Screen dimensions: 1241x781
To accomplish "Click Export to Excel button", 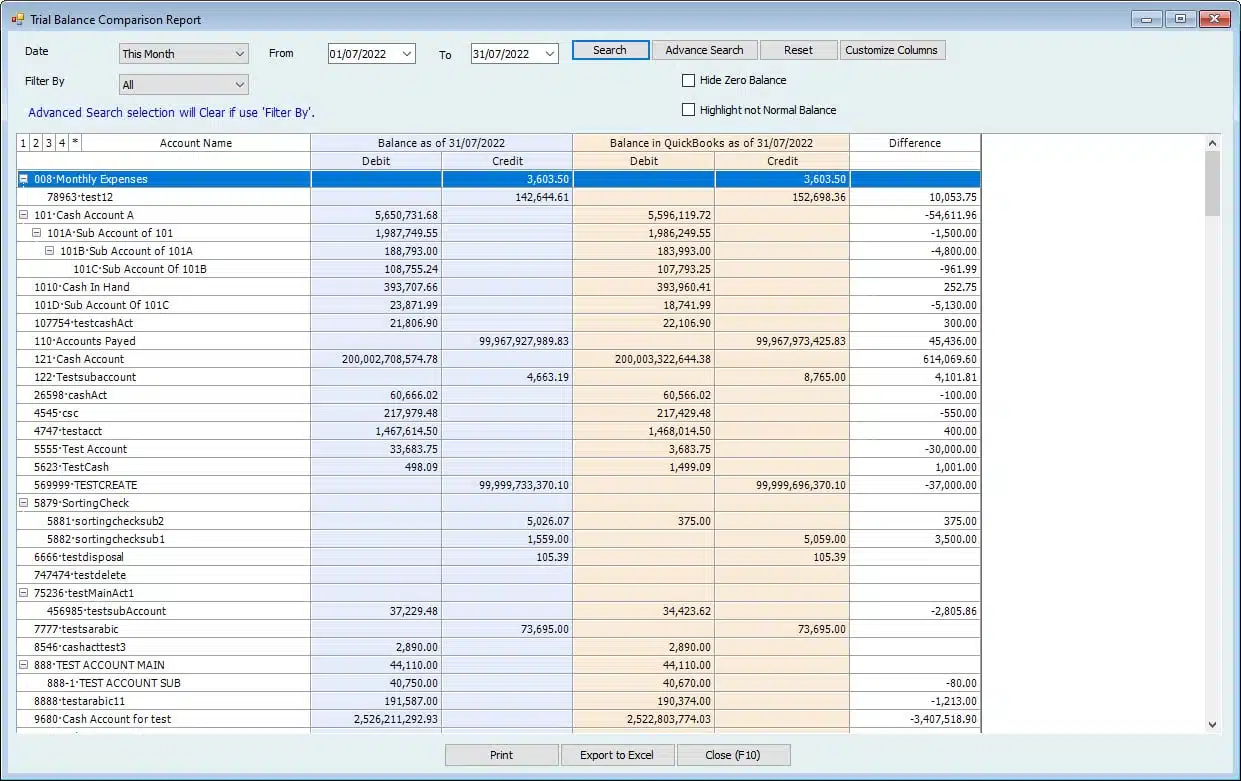I will click(617, 755).
